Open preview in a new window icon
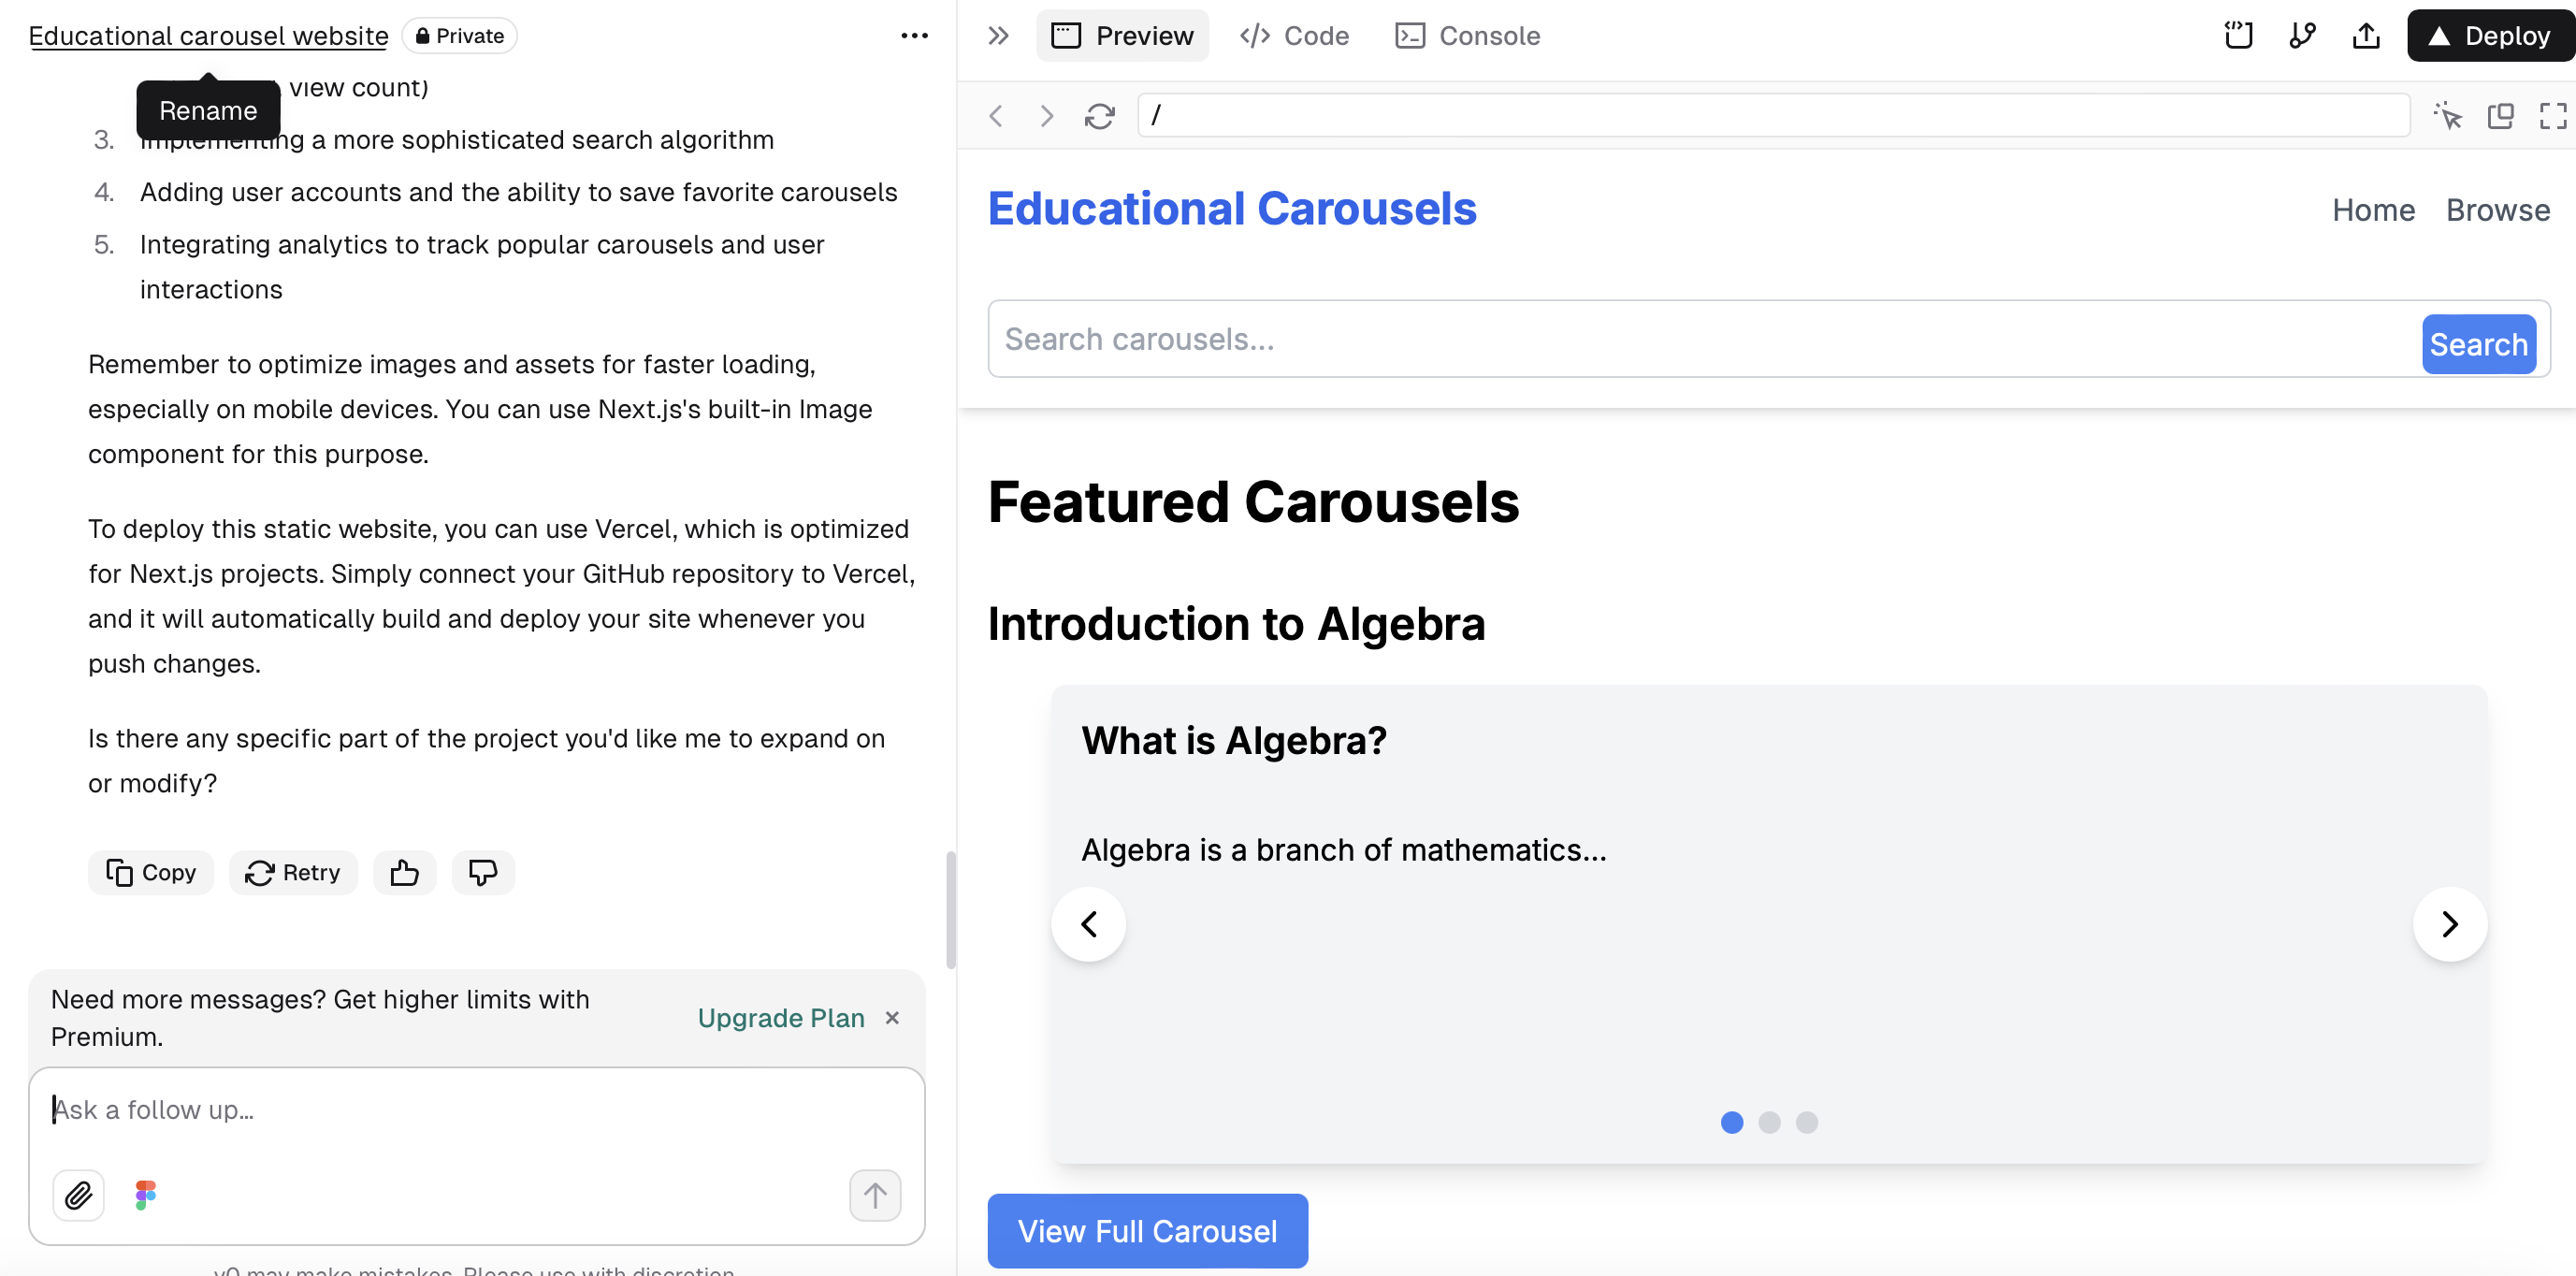 [x=2501, y=116]
